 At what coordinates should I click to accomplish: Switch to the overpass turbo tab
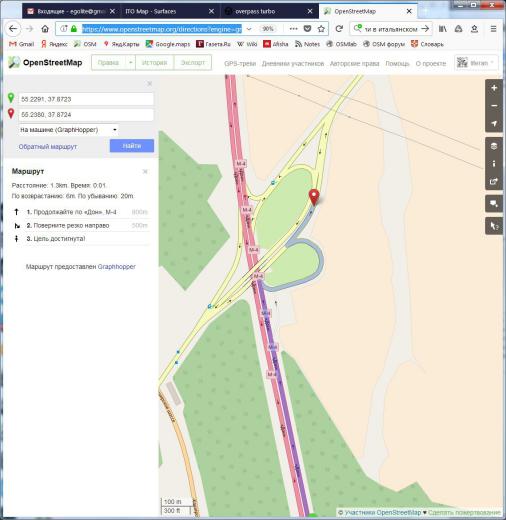(268, 11)
